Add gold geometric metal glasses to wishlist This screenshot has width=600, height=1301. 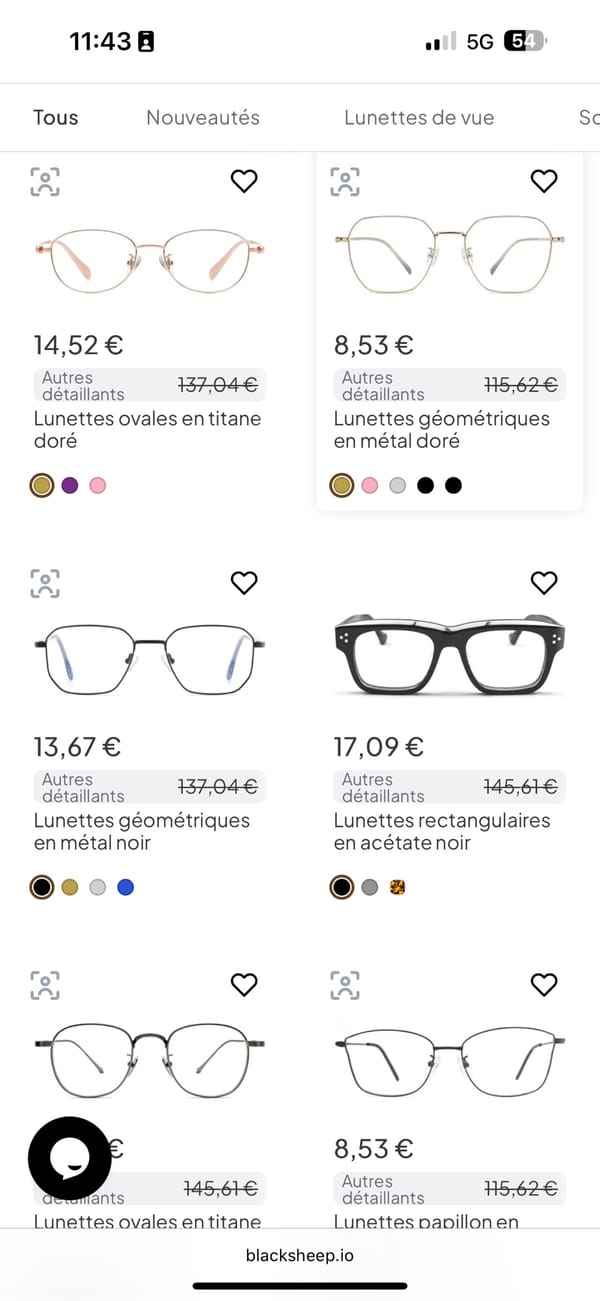(543, 181)
